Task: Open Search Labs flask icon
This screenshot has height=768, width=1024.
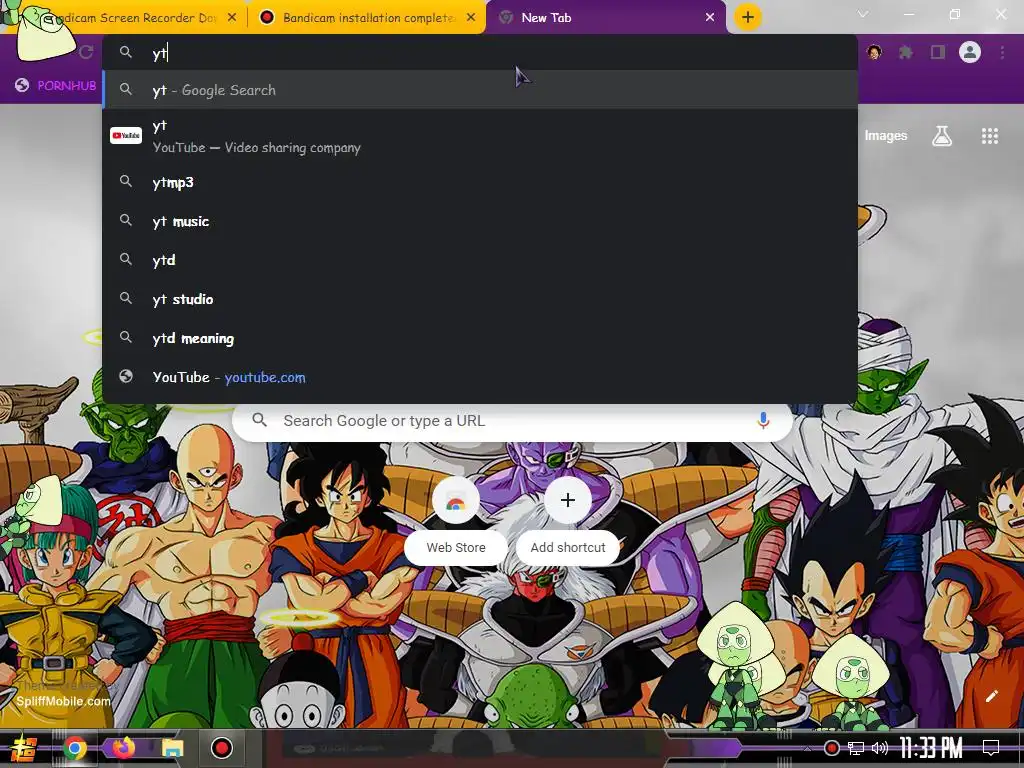Action: click(942, 136)
